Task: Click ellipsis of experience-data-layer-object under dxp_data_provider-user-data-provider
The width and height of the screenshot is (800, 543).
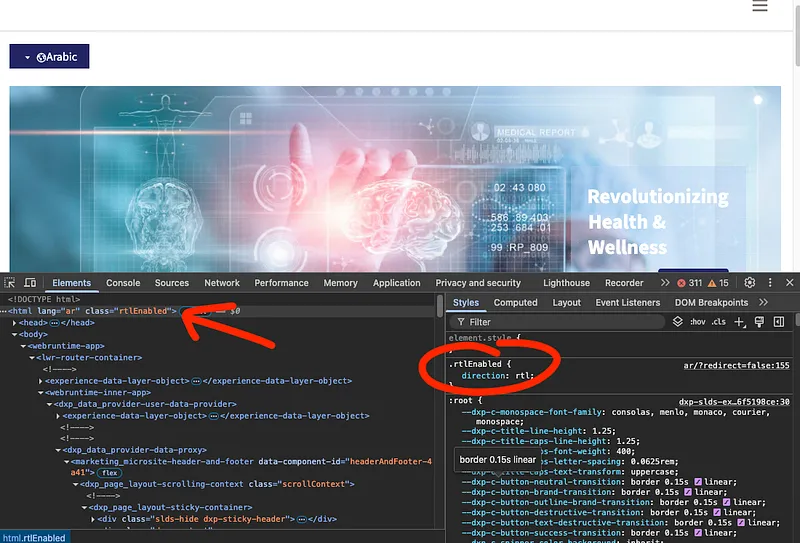Action: pos(214,416)
